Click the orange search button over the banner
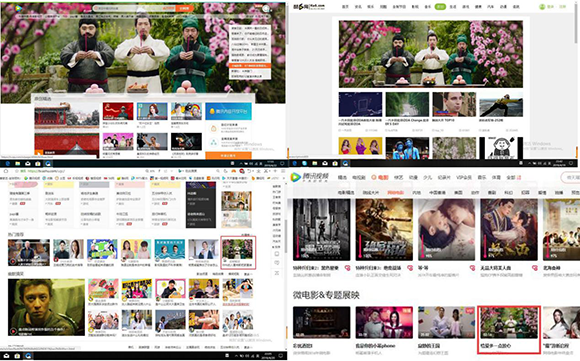This screenshot has height=361, width=580. point(184,8)
